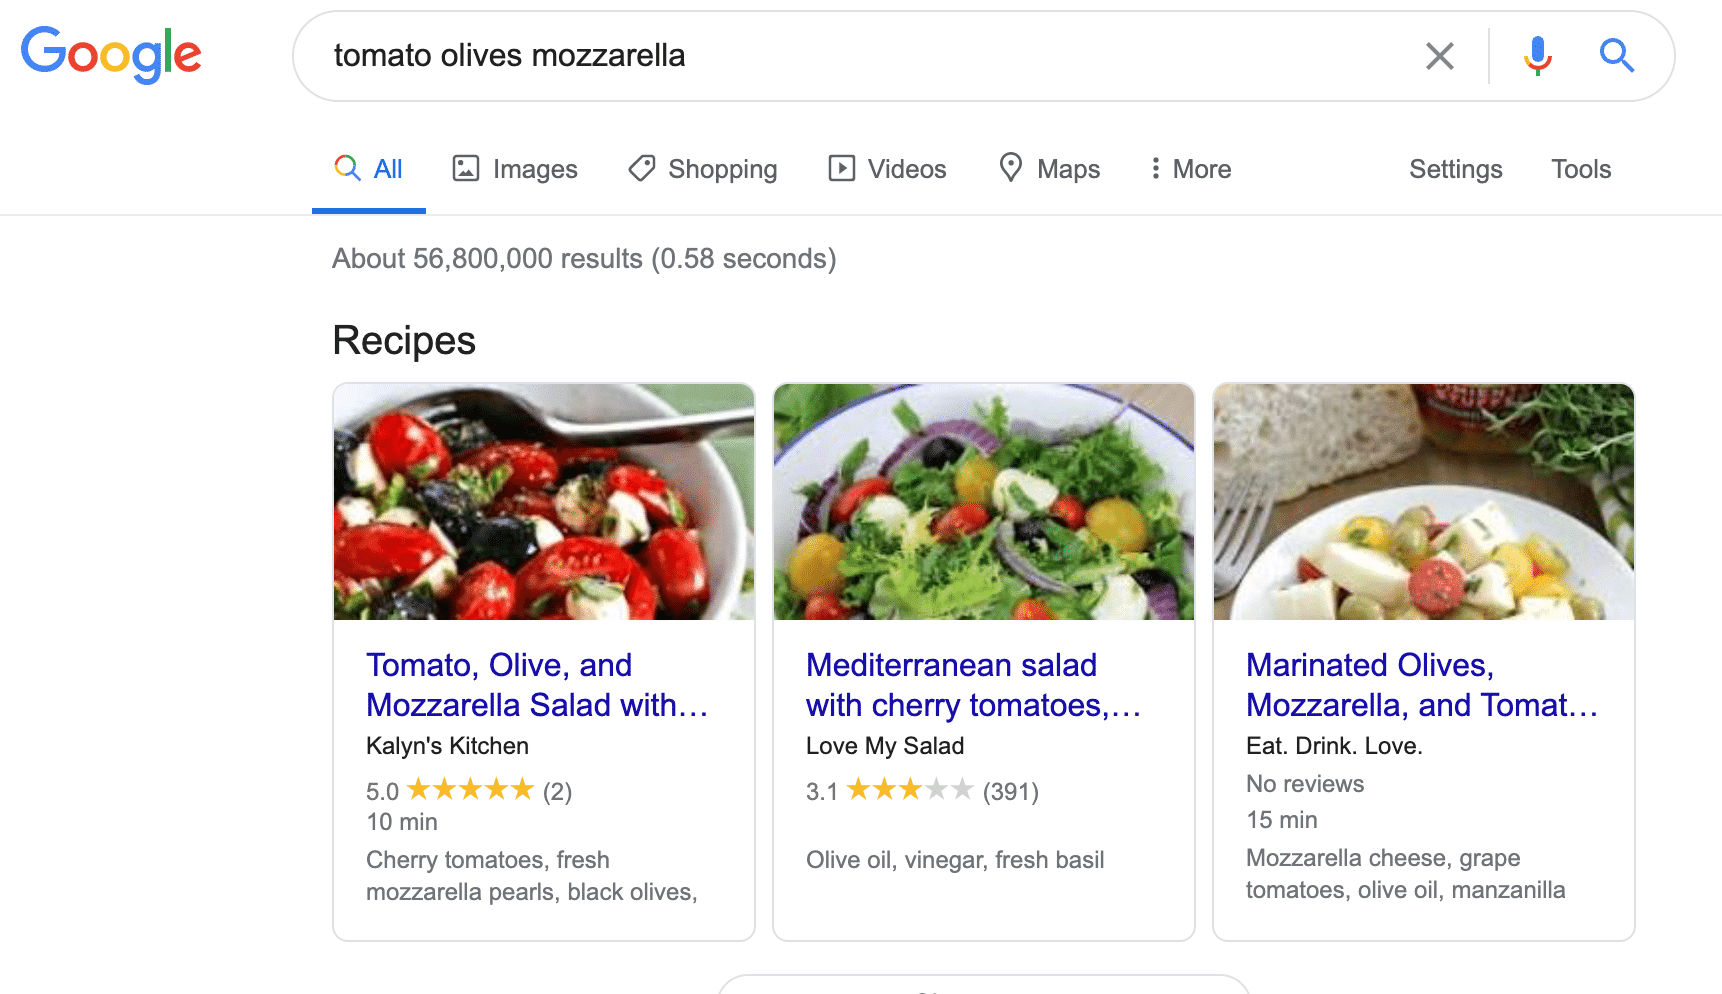Click the Love My Salad recipe photo

tap(984, 502)
